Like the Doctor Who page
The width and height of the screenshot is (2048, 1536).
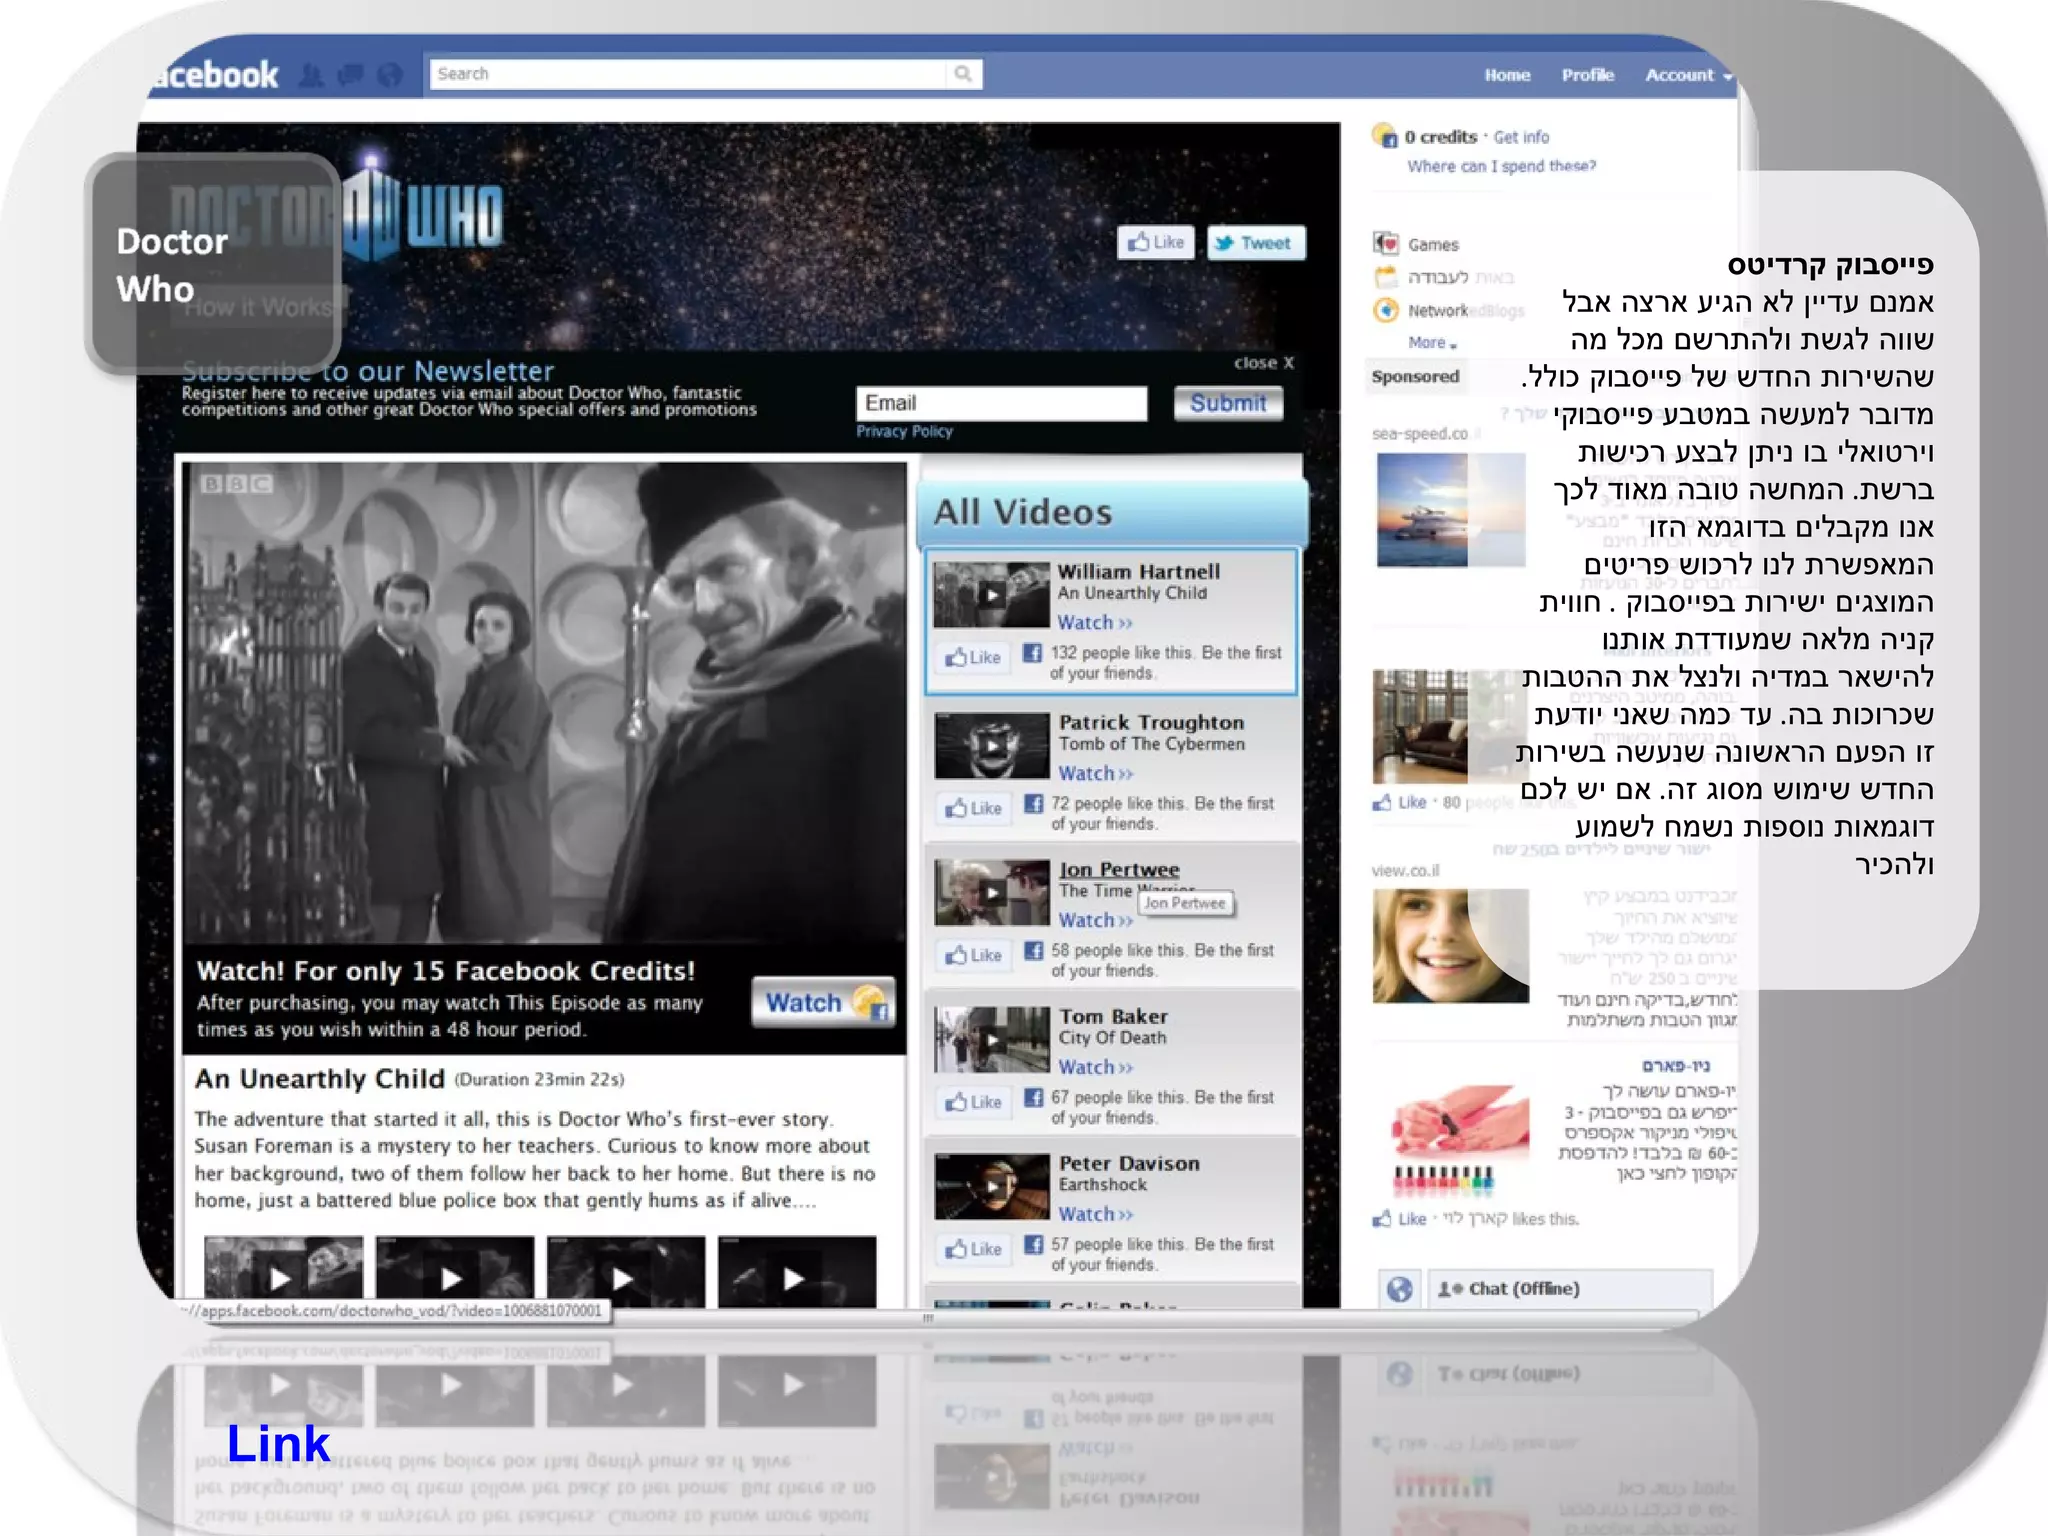pyautogui.click(x=1156, y=243)
